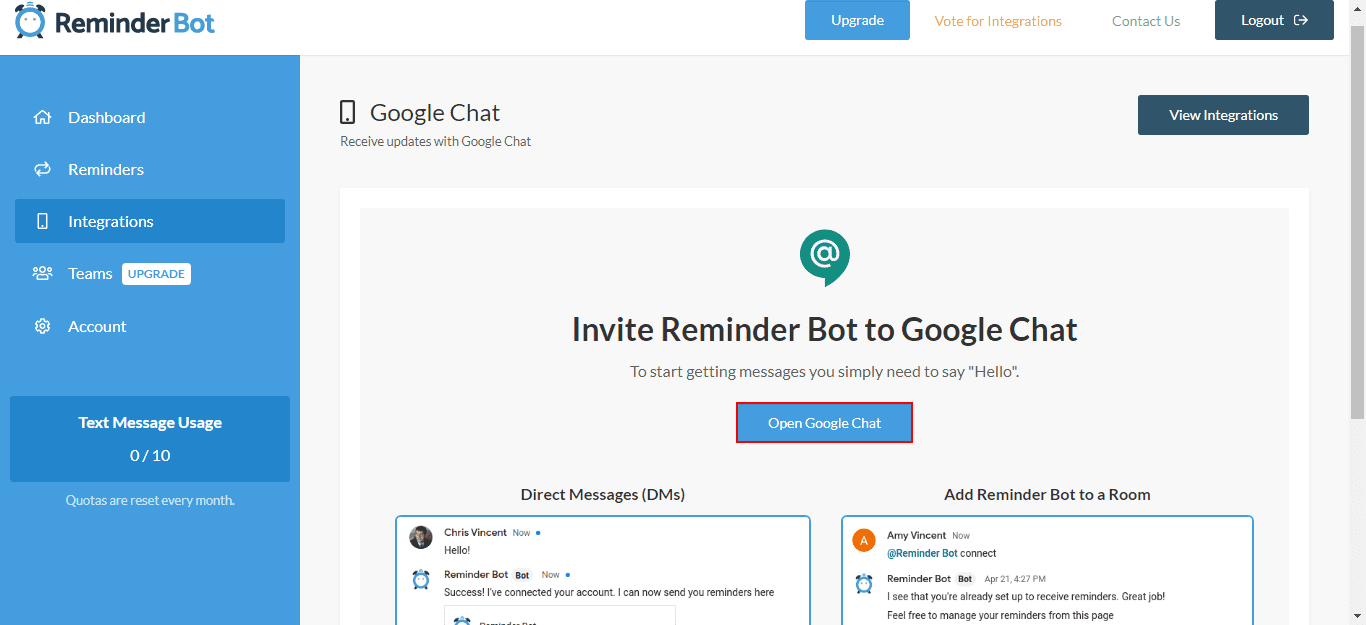Click the 'Hello!' message from Chris Vincent
The width and height of the screenshot is (1366, 625).
click(457, 550)
